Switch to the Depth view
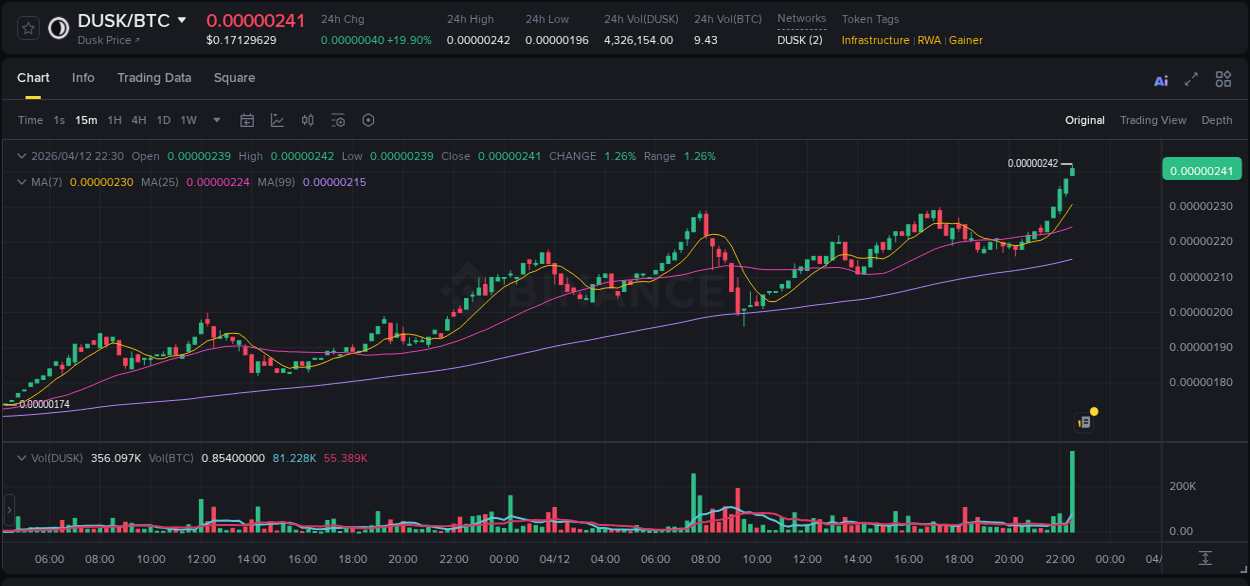1250x586 pixels. (x=1216, y=120)
